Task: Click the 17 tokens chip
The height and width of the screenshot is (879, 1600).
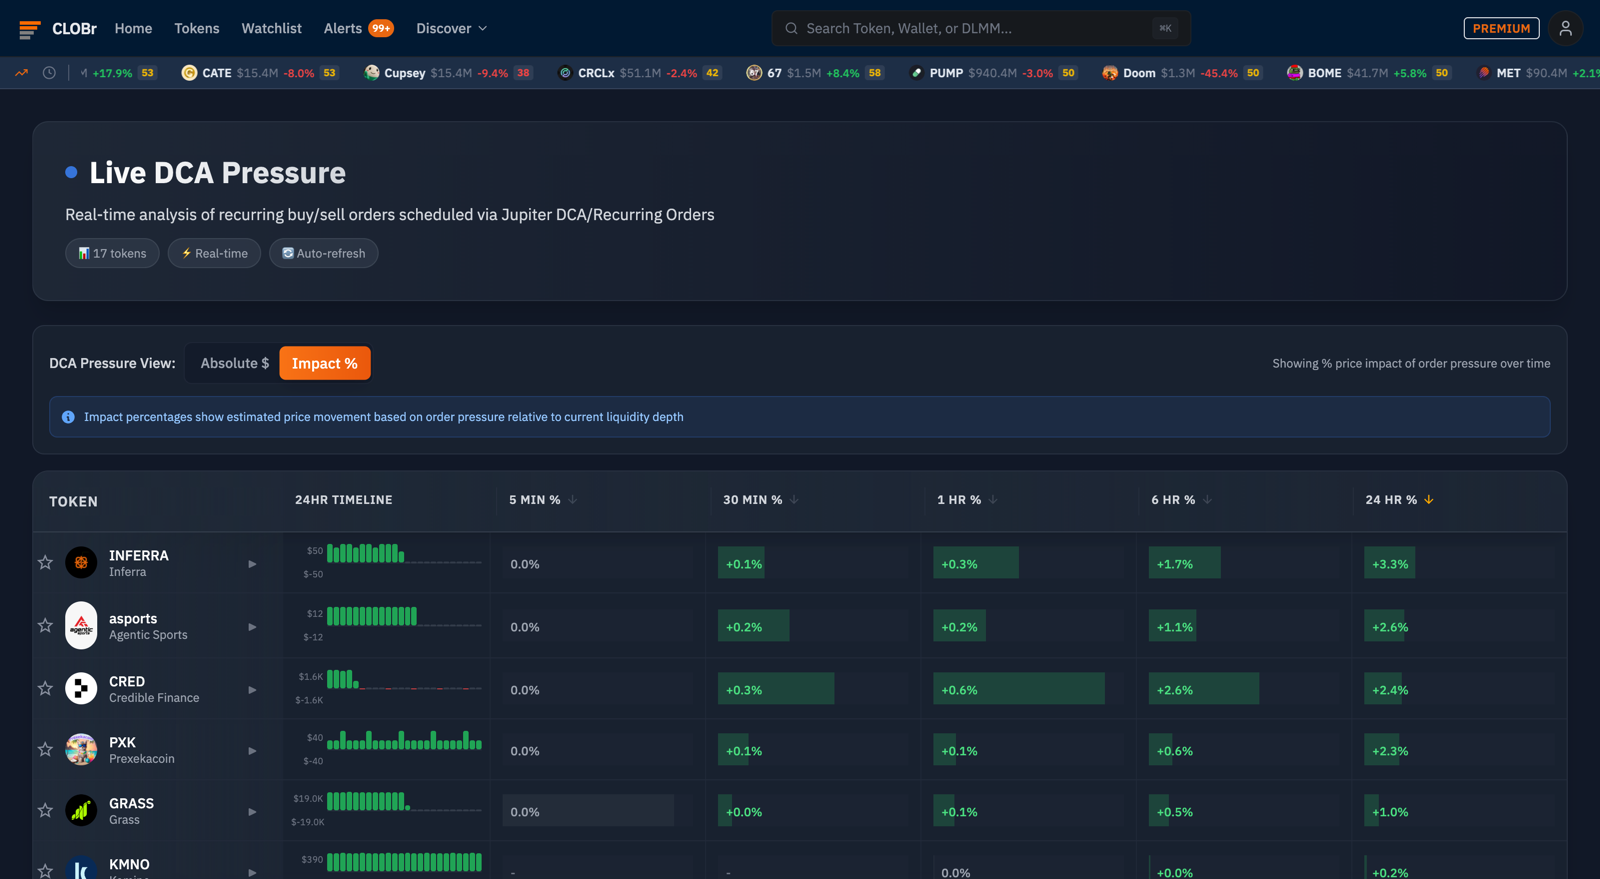Action: click(112, 253)
